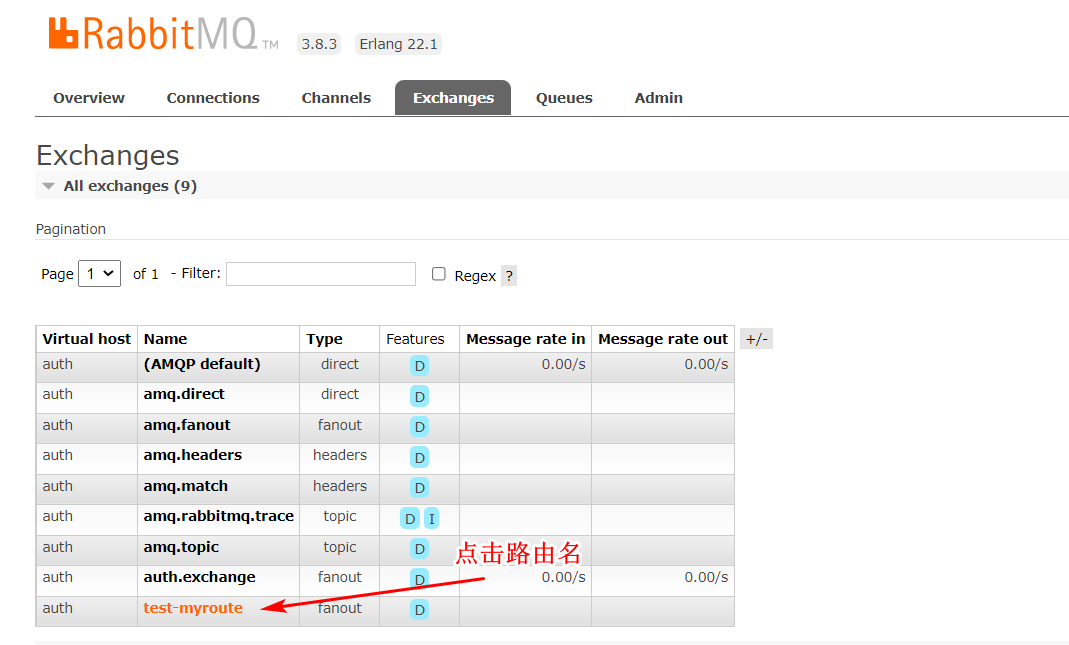Click the auth virtual host in test-myroute row
The image size is (1069, 645).
pos(57,608)
